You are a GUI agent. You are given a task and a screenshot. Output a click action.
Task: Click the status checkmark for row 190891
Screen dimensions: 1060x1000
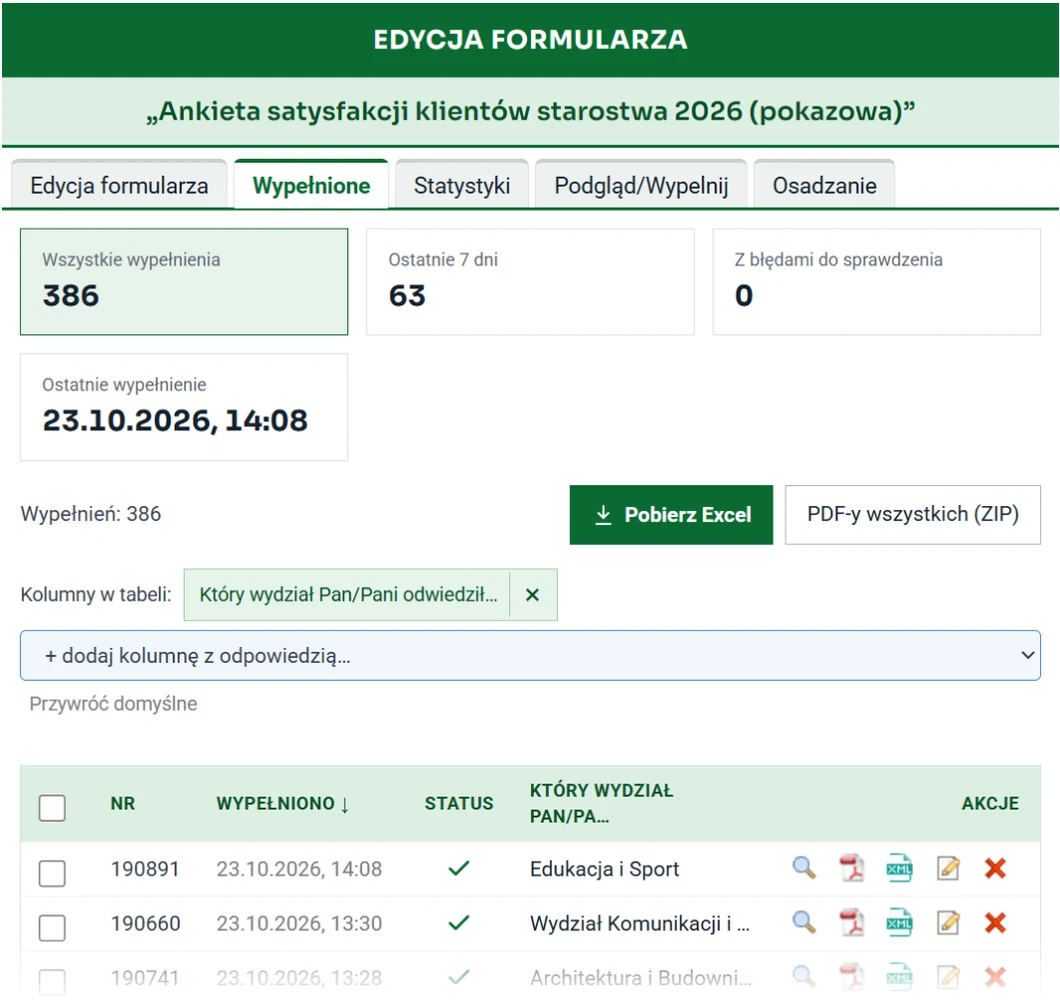459,867
